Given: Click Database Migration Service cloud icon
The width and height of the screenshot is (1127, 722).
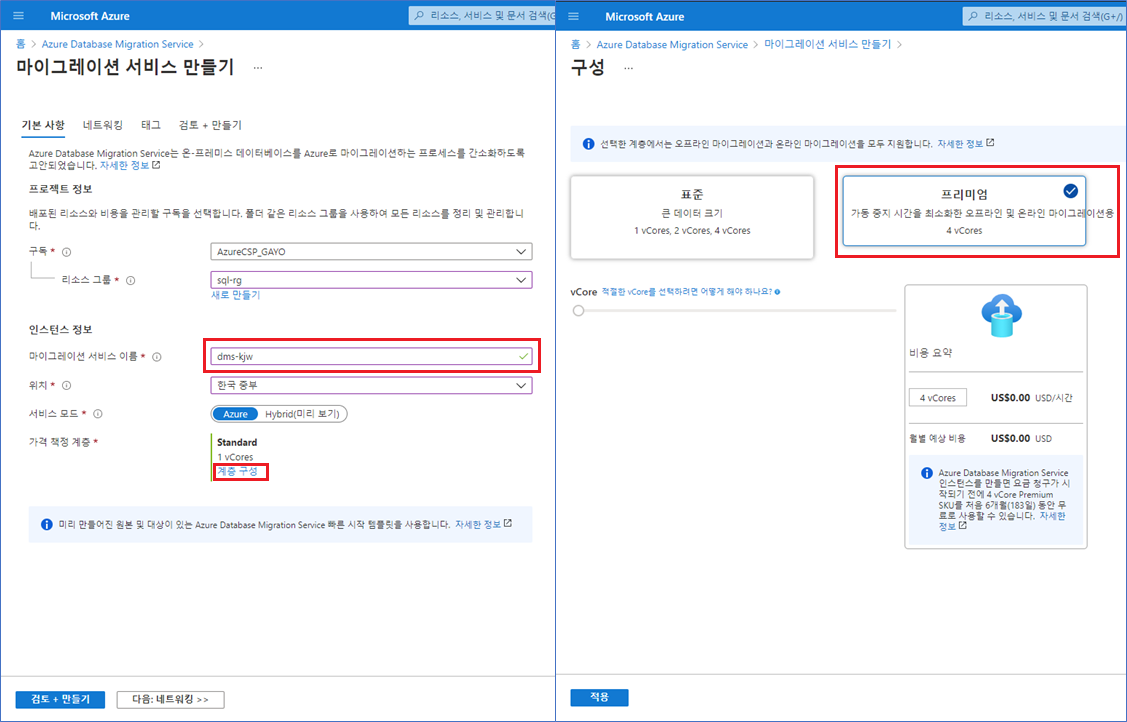Looking at the screenshot, I should click(x=1001, y=315).
